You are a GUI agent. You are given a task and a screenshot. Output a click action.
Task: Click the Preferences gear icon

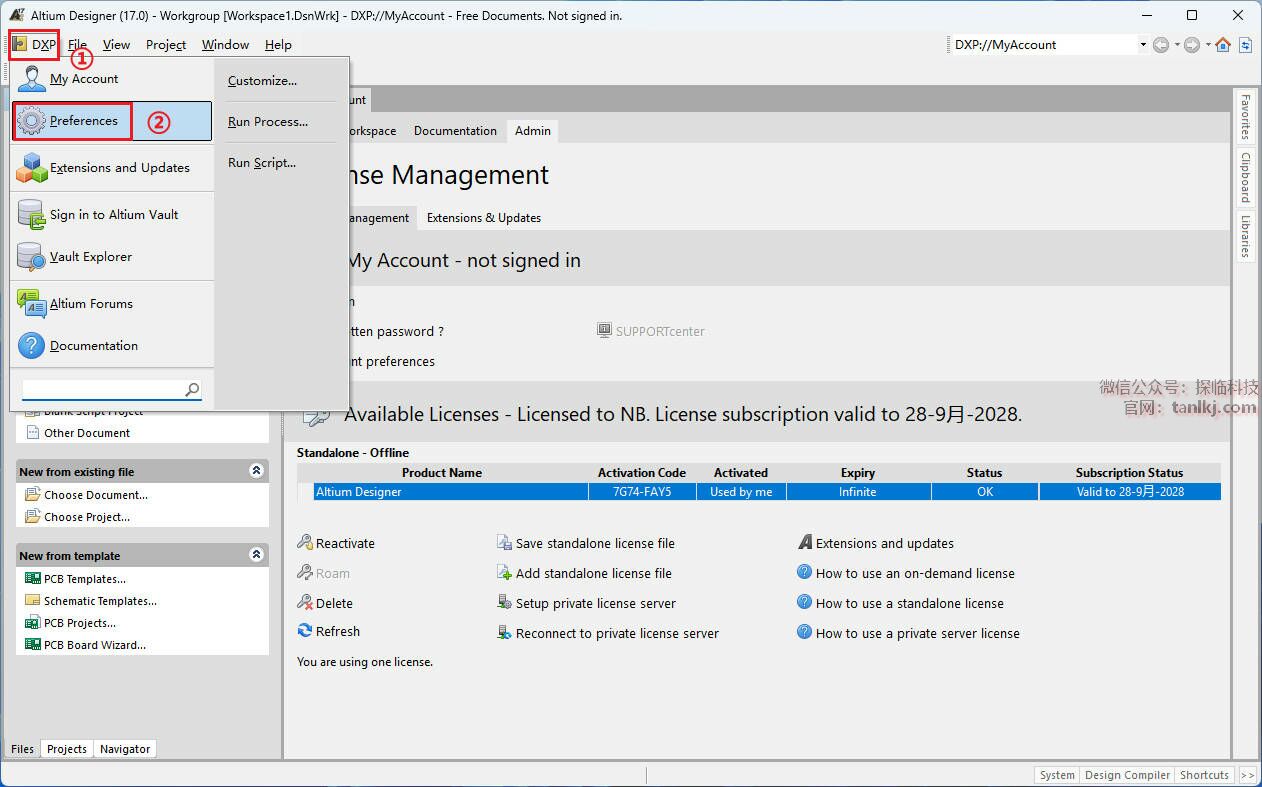point(32,121)
